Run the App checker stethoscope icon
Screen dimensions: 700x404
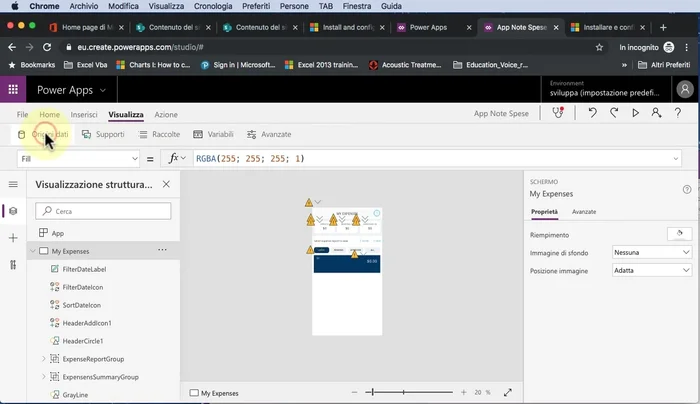558,113
